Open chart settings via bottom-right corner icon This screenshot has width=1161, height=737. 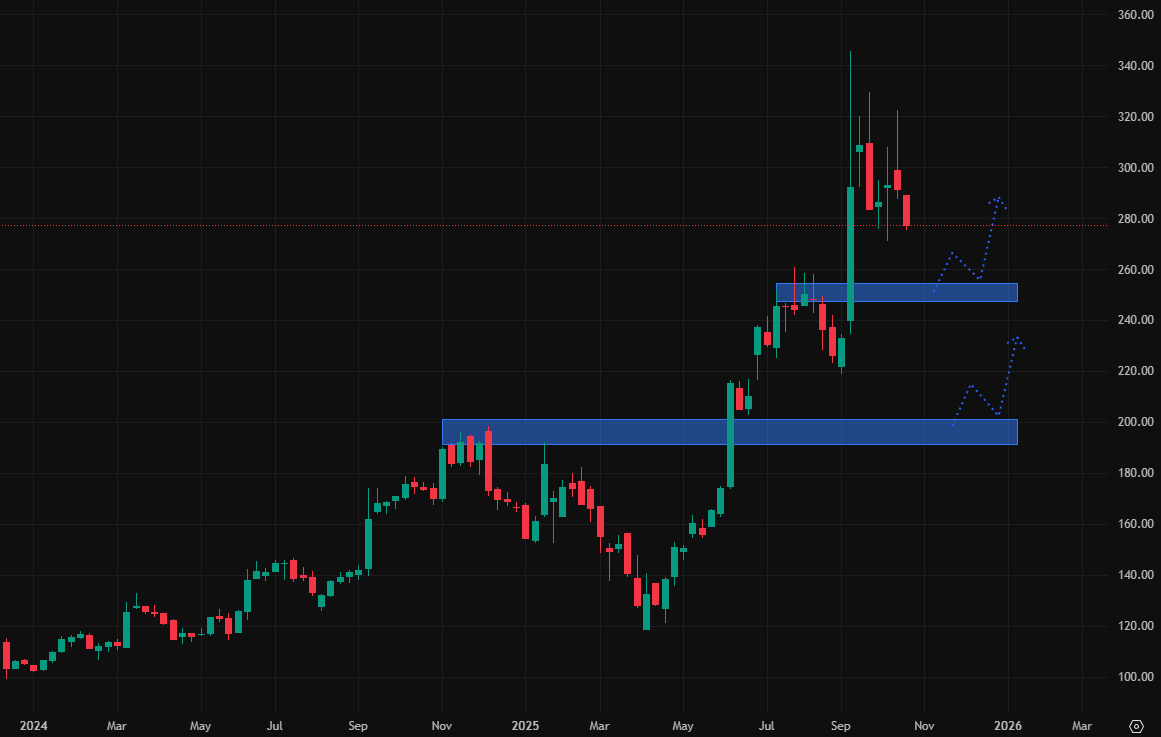(x=1135, y=726)
